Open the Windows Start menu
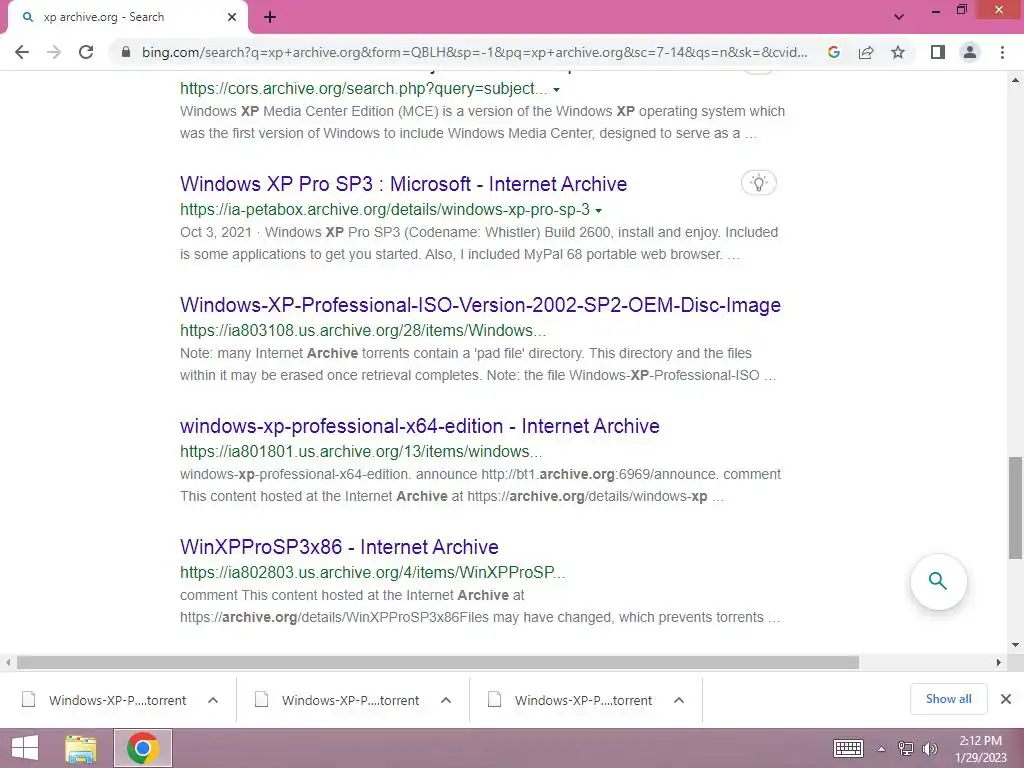This screenshot has height=768, width=1024. coord(25,748)
